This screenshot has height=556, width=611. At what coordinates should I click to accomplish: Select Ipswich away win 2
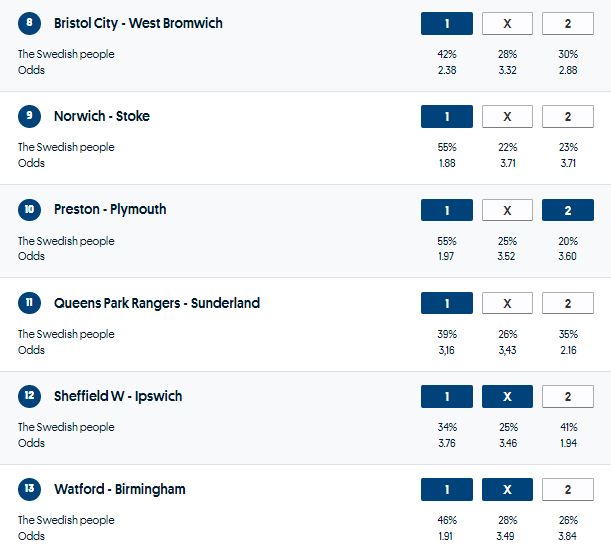pyautogui.click(x=568, y=396)
